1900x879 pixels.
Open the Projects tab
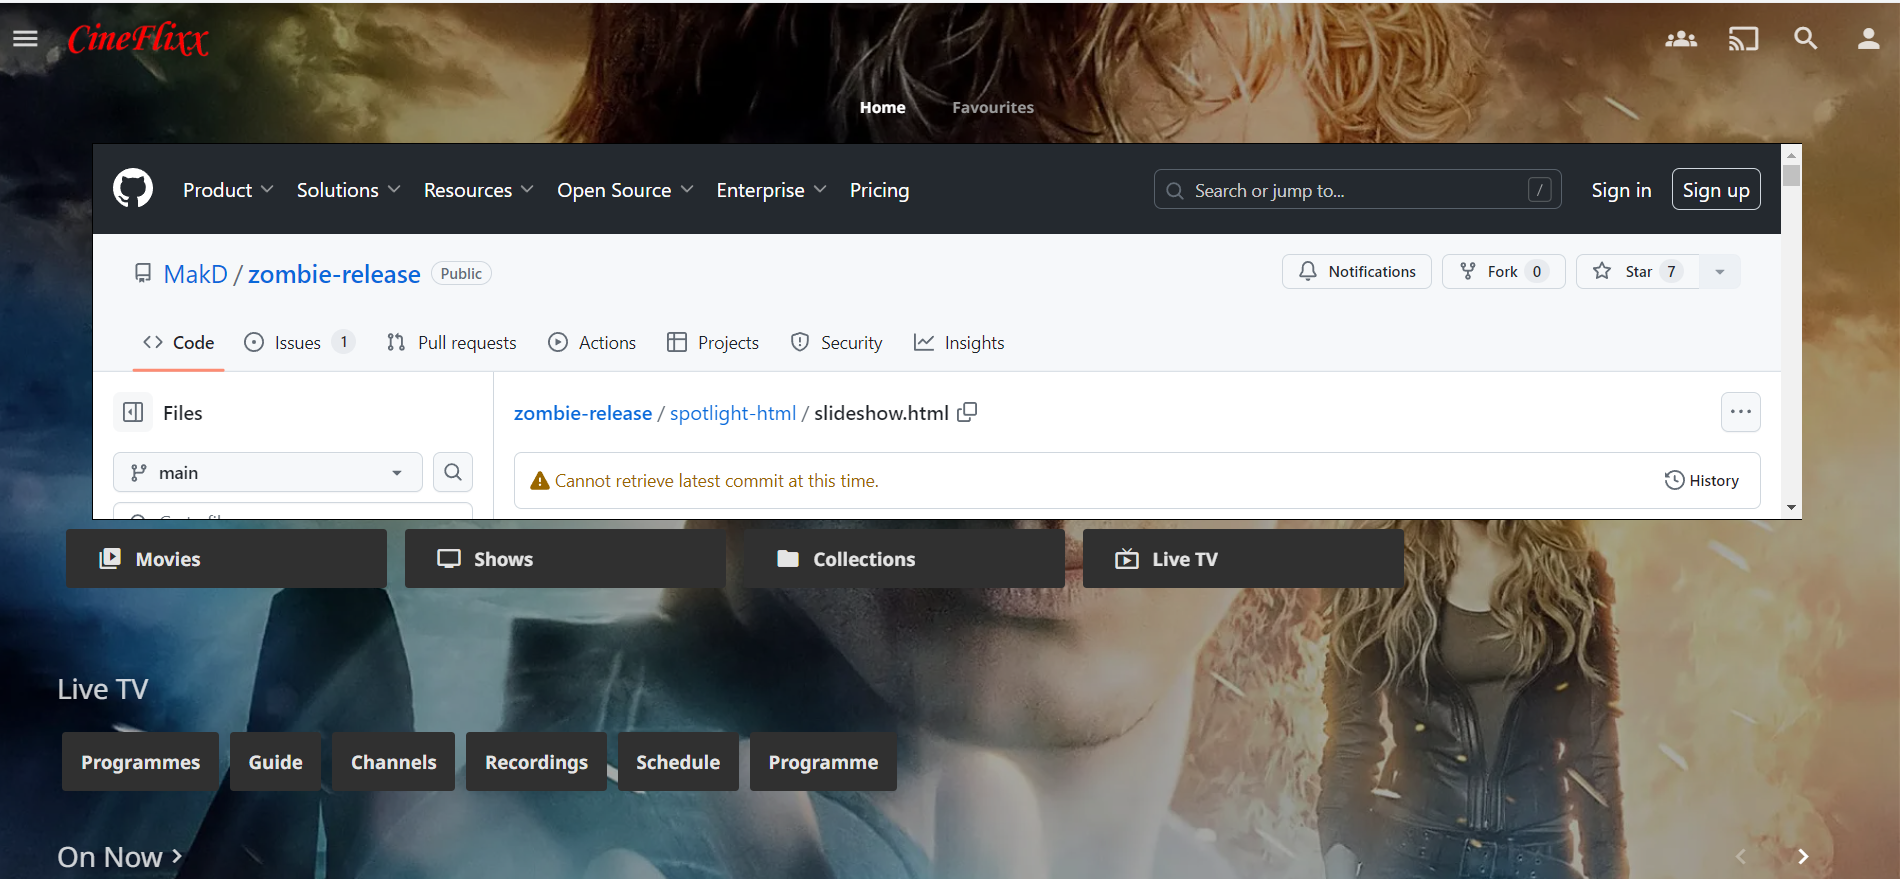(713, 342)
